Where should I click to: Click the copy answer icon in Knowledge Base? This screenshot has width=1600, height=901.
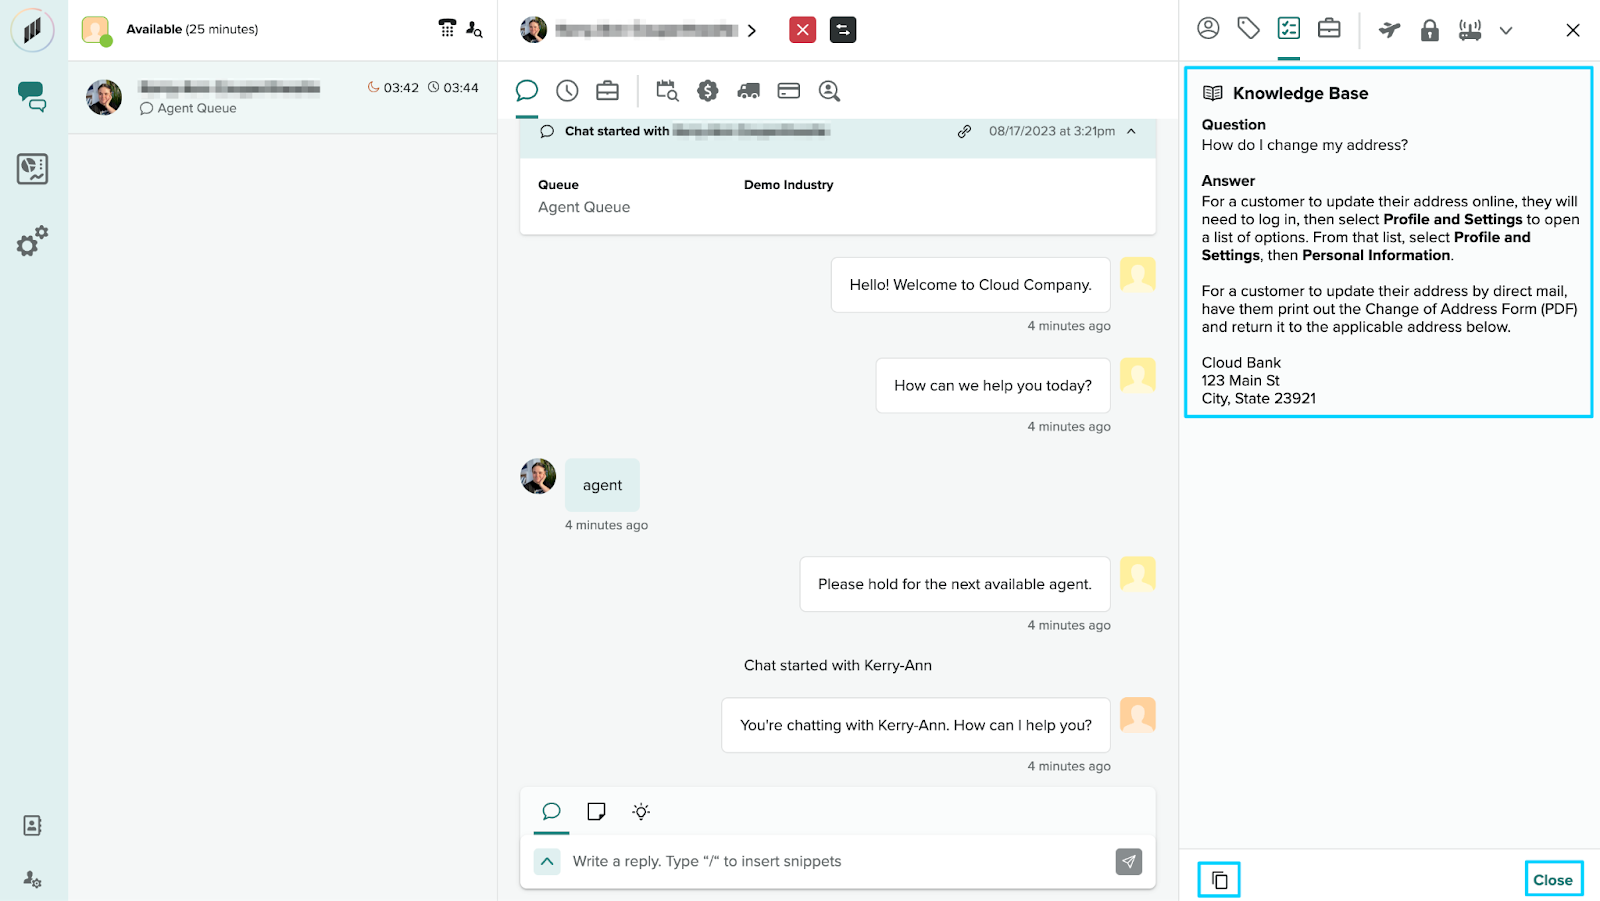coord(1219,880)
